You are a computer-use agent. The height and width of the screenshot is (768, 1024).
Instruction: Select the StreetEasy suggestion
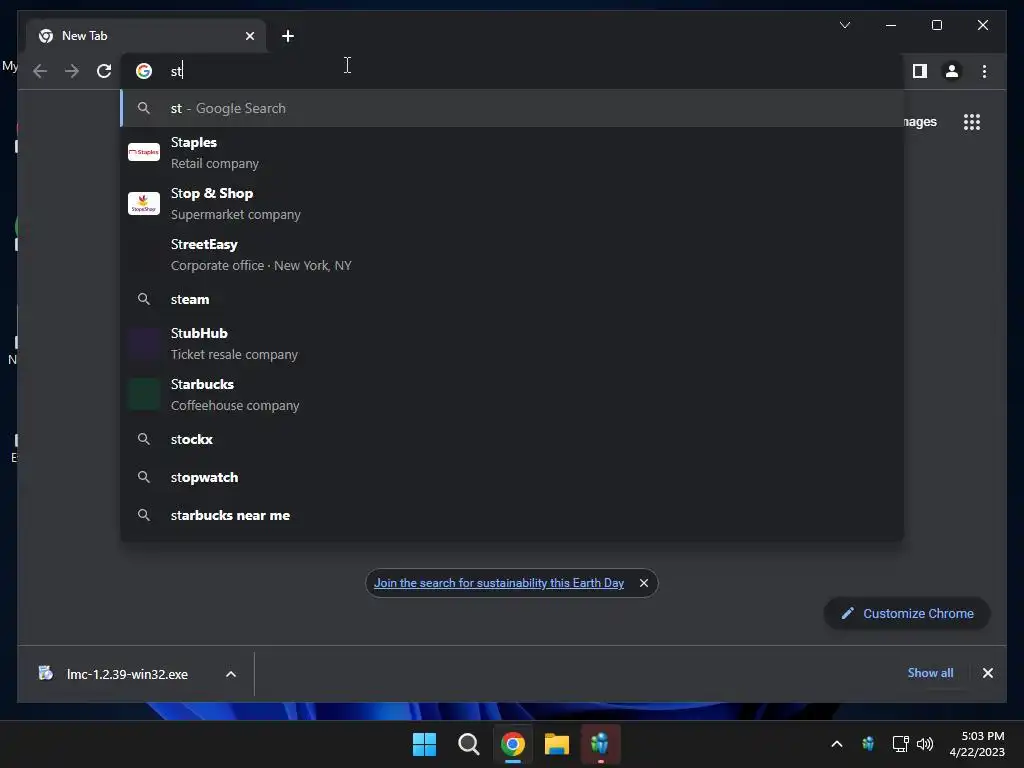point(512,255)
